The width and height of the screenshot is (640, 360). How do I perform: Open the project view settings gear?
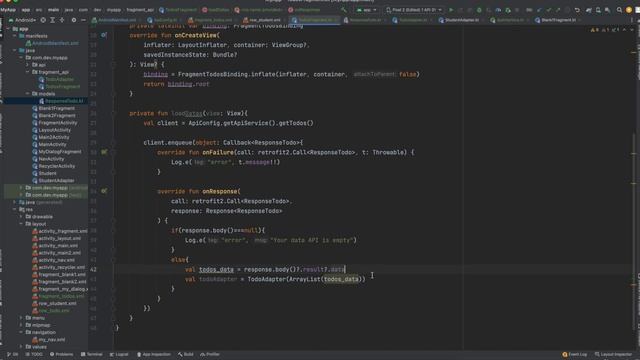(73, 20)
